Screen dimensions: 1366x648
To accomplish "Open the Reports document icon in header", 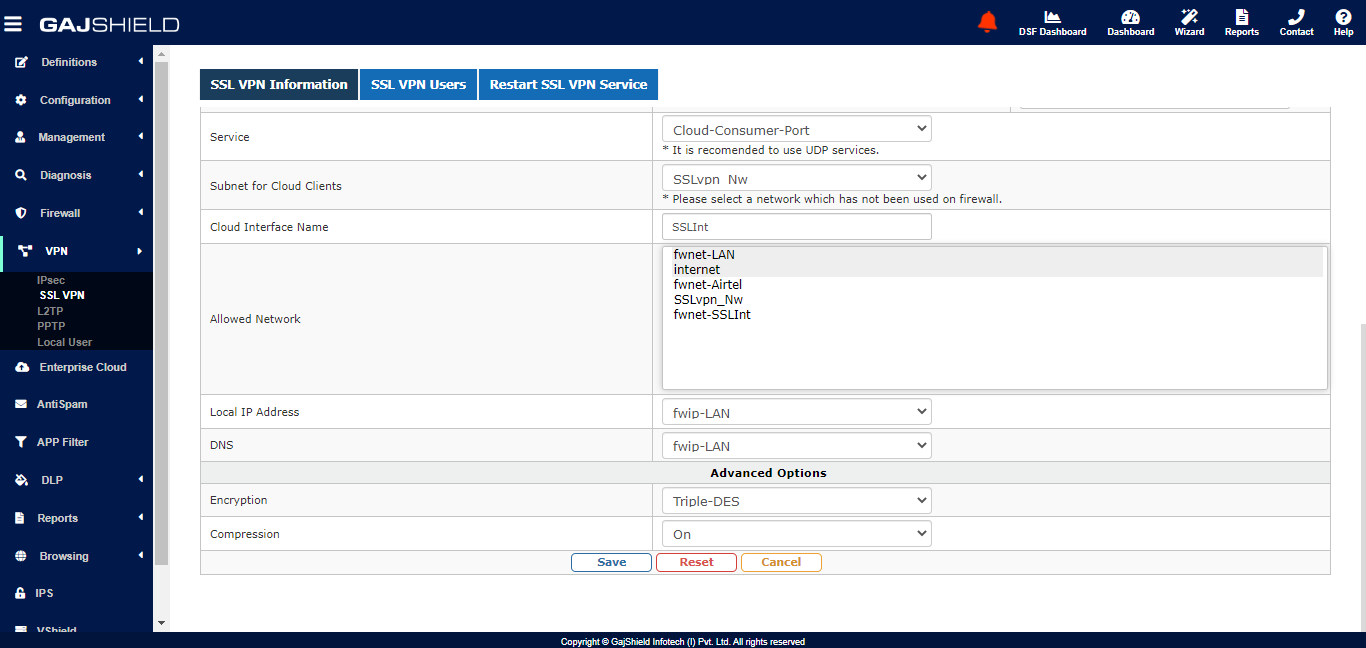I will (x=1242, y=17).
